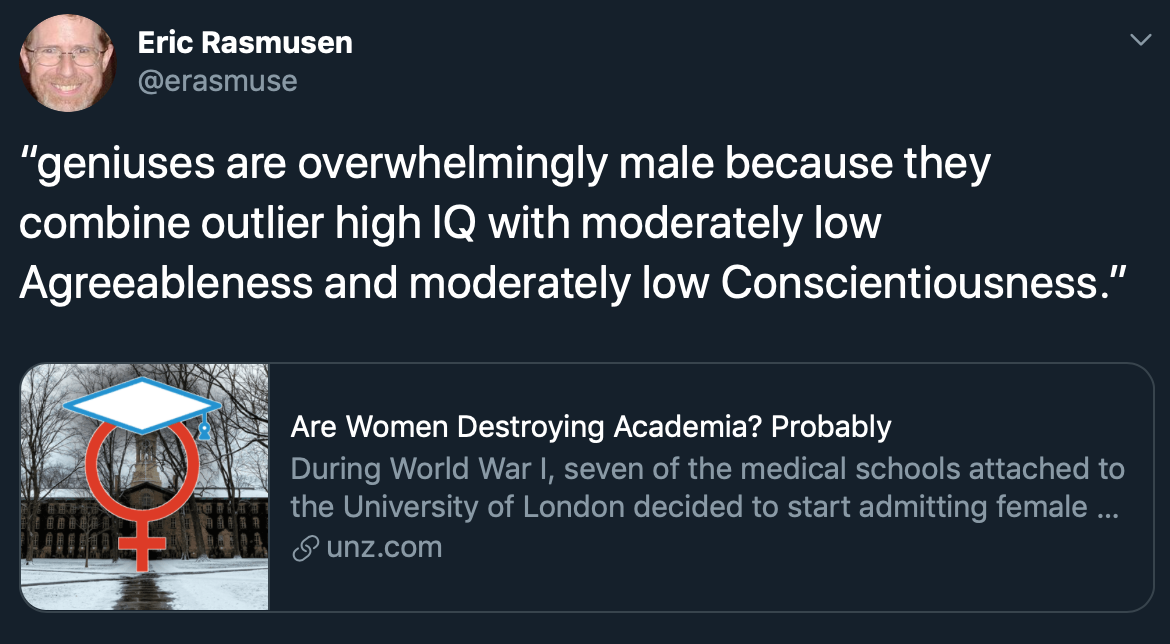Click the word "Probably" in card title
The image size is (1170, 644).
coord(830,428)
